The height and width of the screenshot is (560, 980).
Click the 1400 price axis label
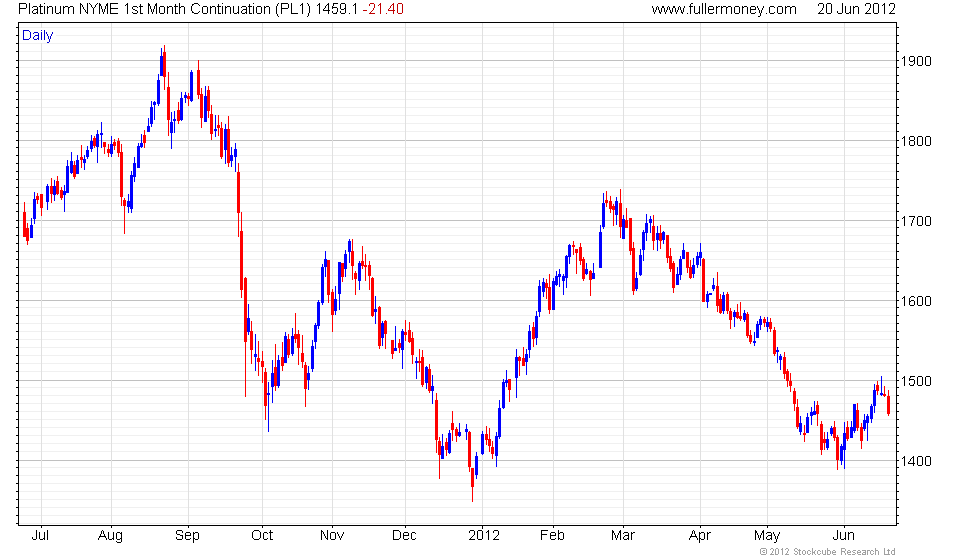(916, 461)
